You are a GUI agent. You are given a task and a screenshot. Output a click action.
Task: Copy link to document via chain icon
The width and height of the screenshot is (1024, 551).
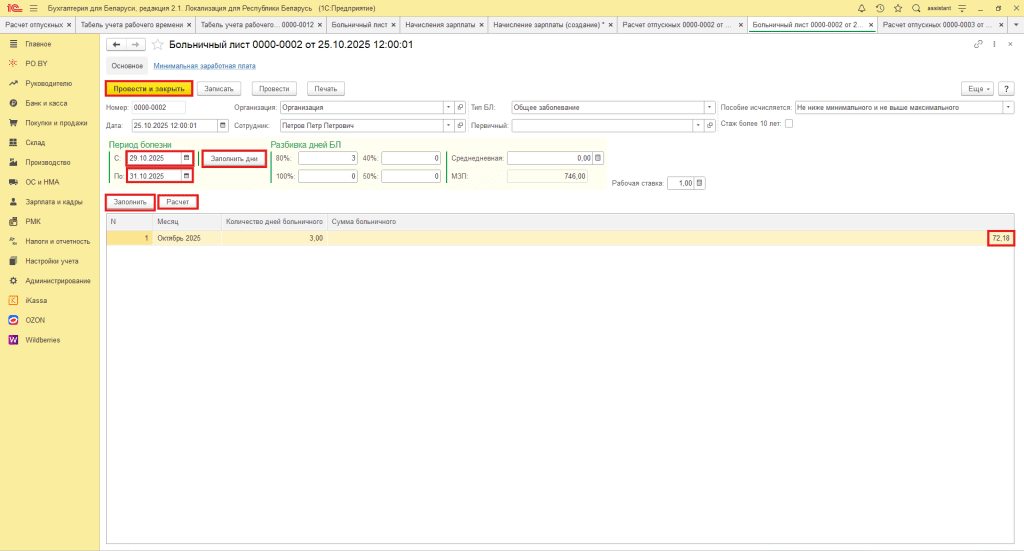977,45
